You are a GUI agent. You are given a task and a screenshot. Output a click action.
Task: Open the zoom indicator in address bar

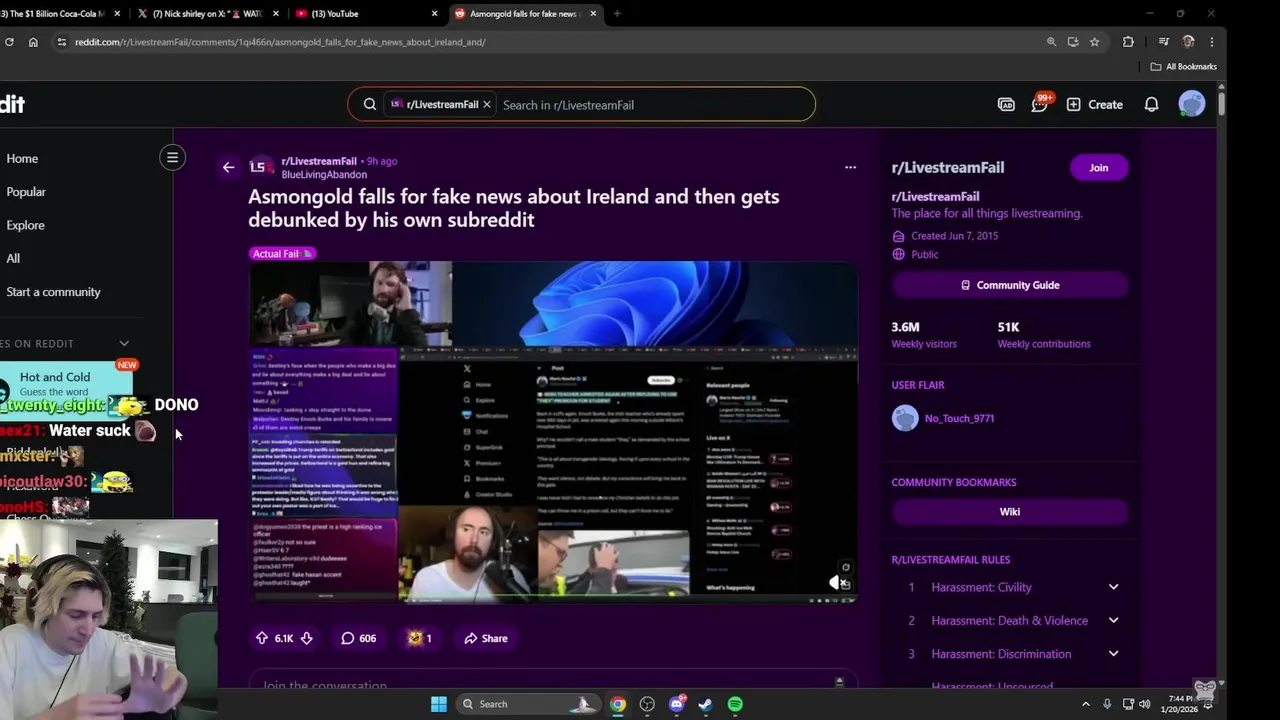[x=1051, y=42]
